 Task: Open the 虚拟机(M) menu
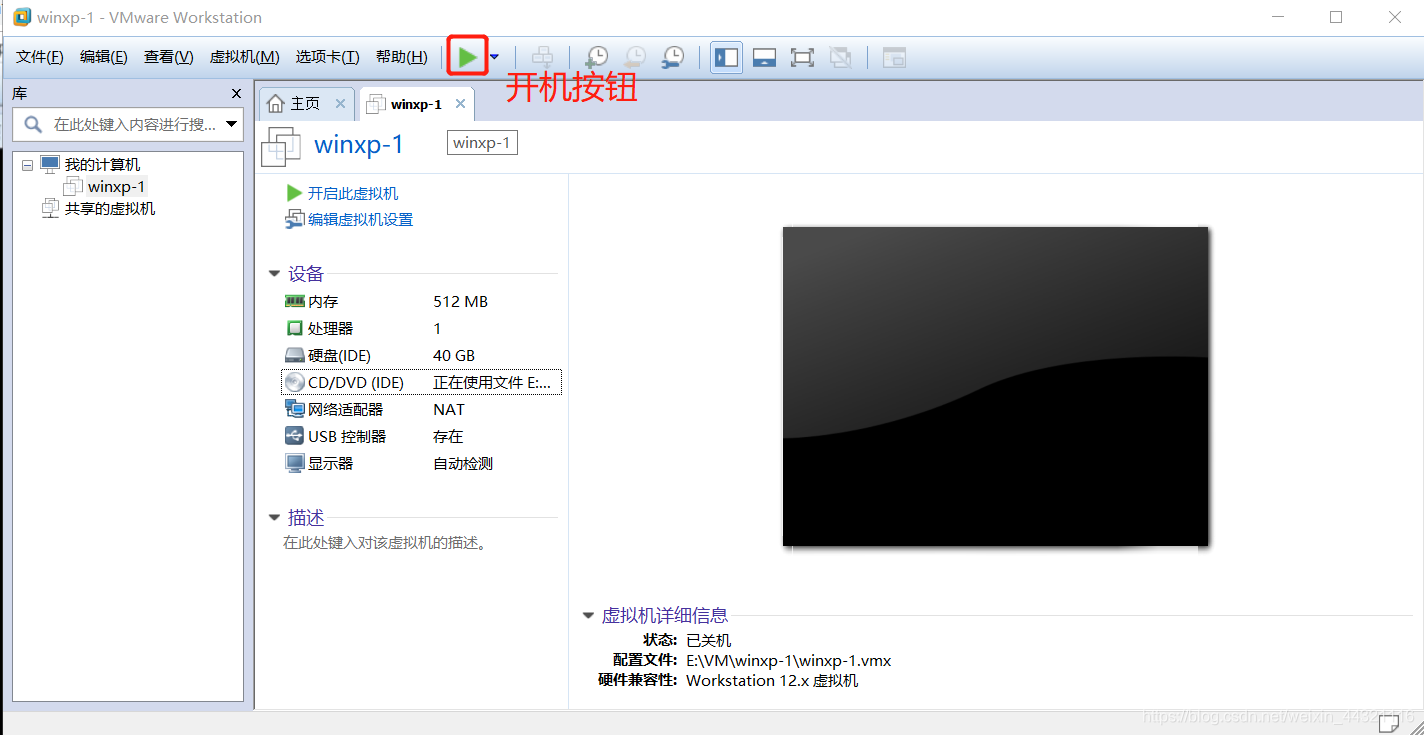[x=244, y=57]
